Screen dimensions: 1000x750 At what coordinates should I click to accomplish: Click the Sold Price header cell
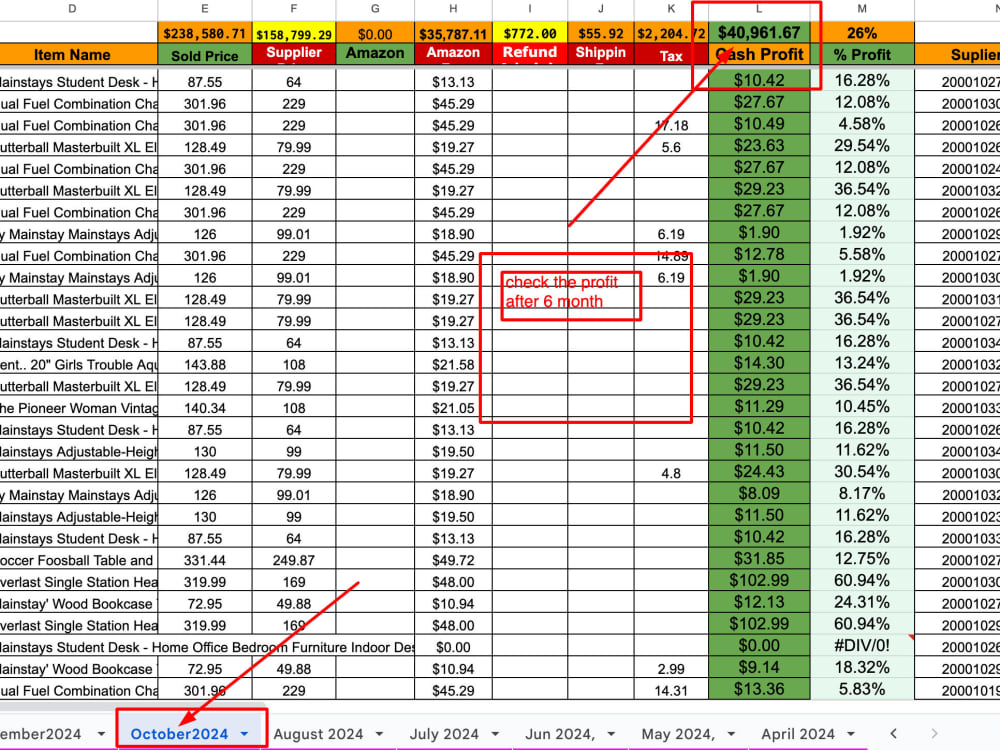[x=205, y=55]
